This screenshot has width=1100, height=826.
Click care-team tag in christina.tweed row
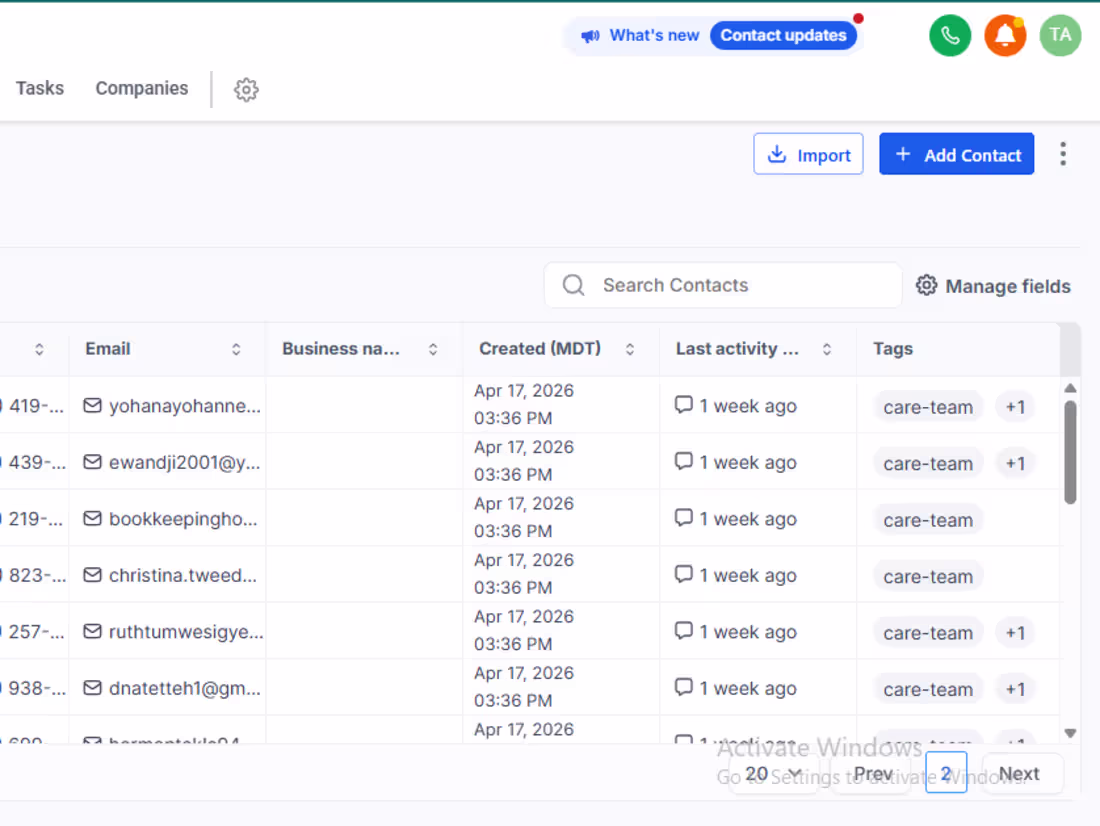coord(928,576)
